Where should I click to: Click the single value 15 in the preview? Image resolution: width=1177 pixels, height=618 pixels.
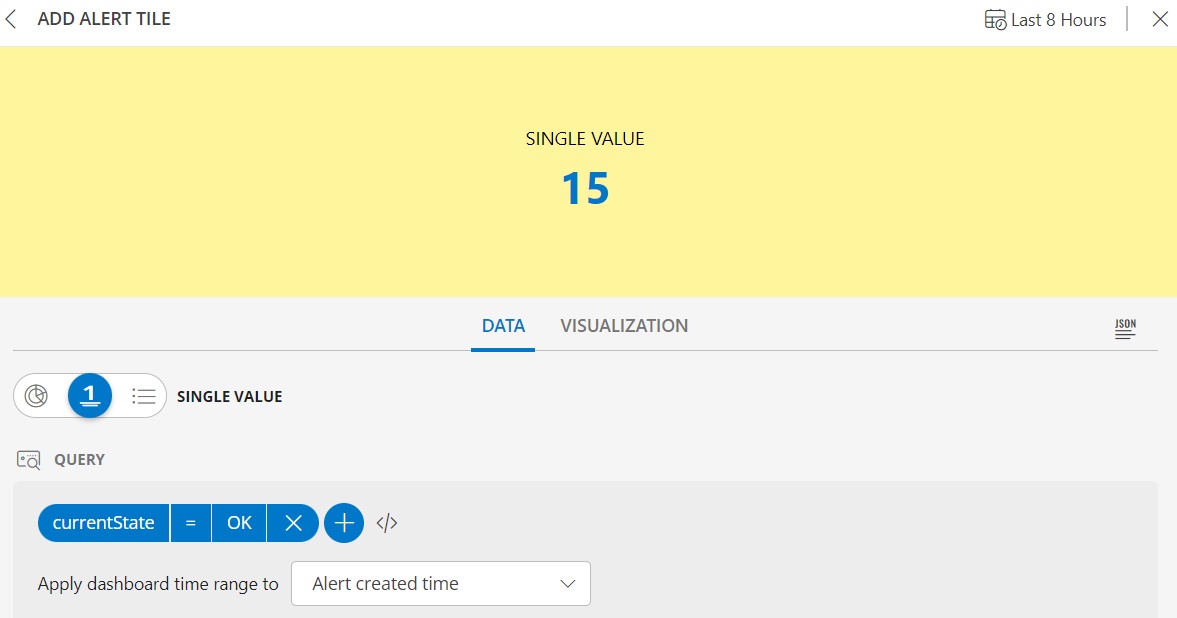tap(586, 189)
